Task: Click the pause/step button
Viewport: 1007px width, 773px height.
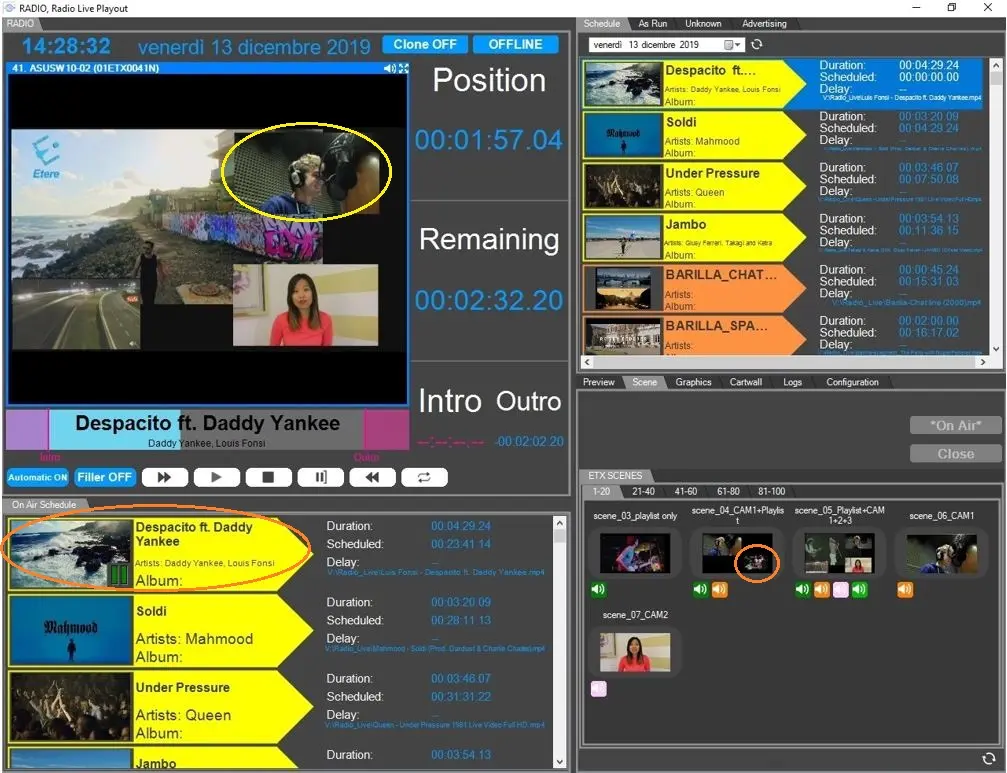Action: pos(320,478)
